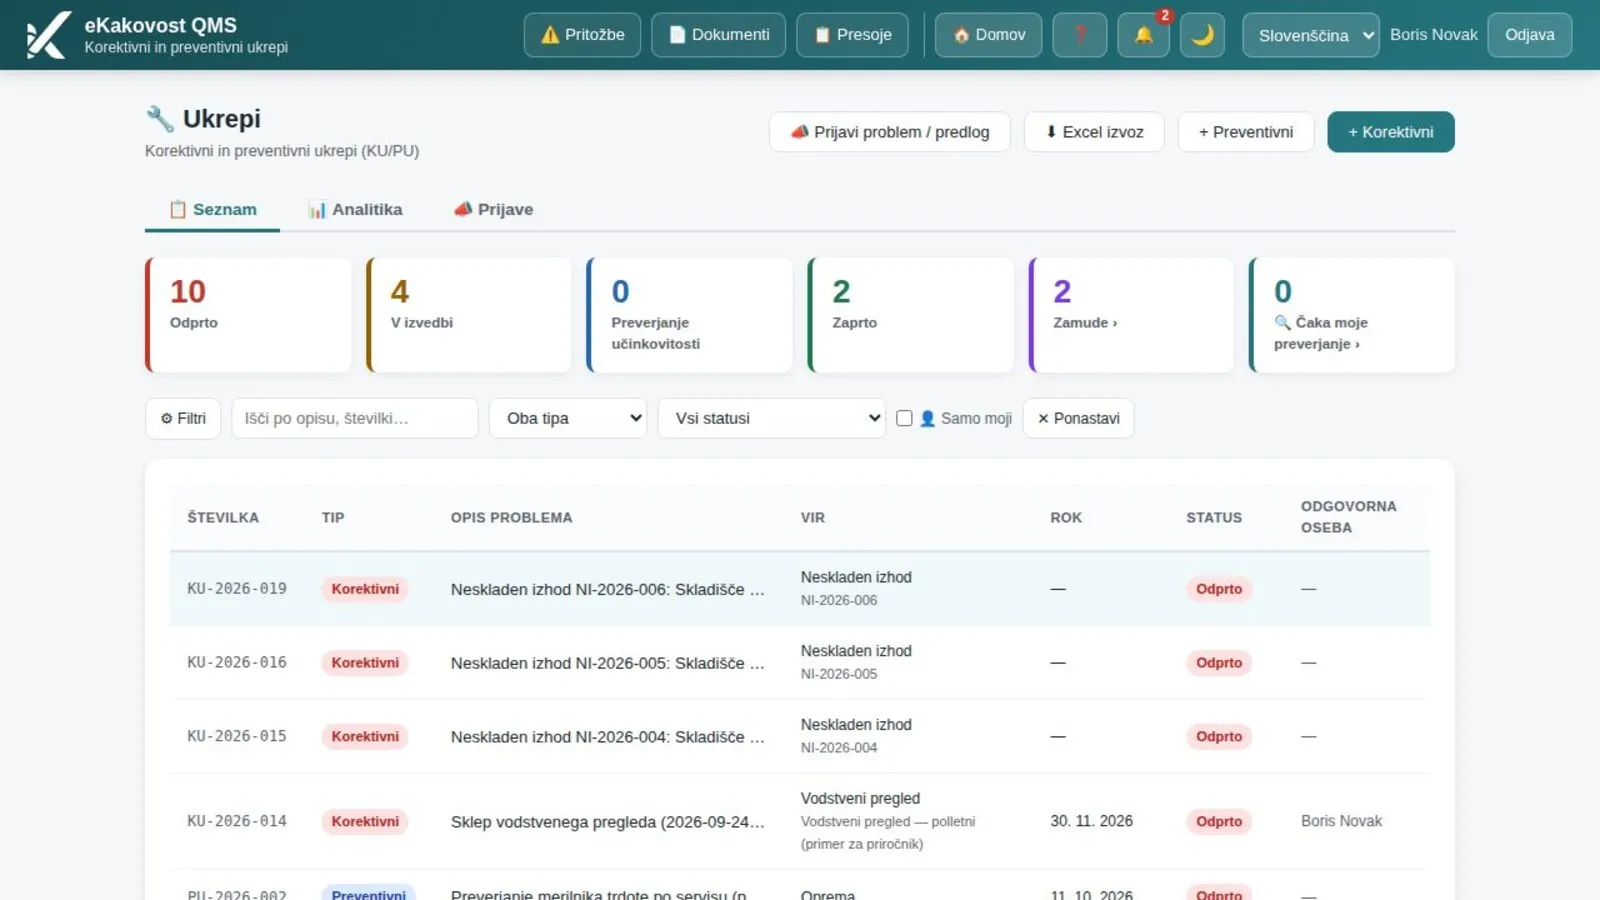This screenshot has height=900, width=1600.
Task: Open row KU-2026-014
Action: coord(799,821)
